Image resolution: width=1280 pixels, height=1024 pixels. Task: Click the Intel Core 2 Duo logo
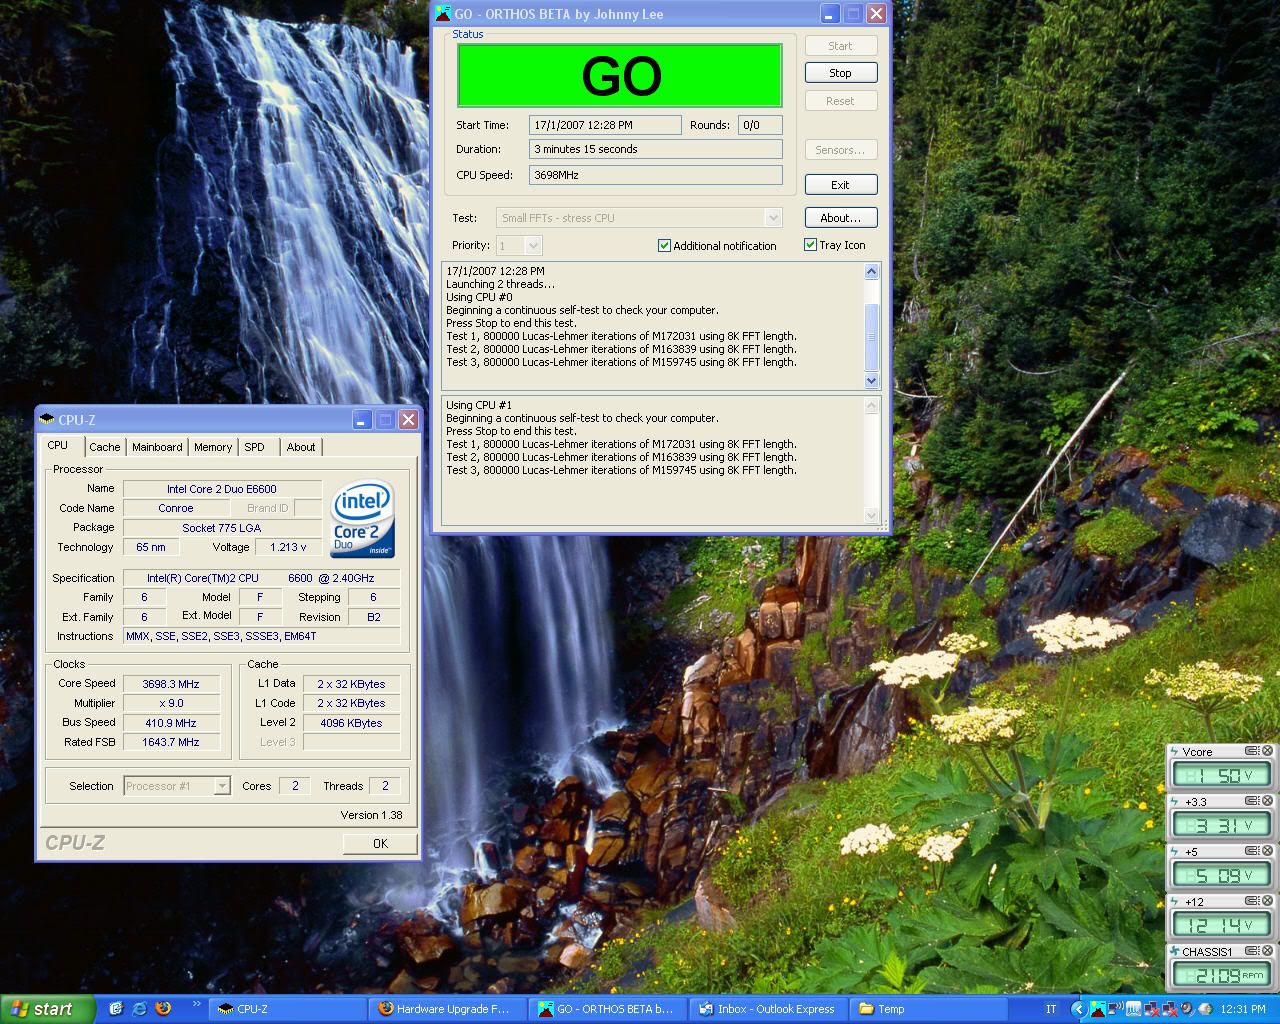tap(362, 520)
